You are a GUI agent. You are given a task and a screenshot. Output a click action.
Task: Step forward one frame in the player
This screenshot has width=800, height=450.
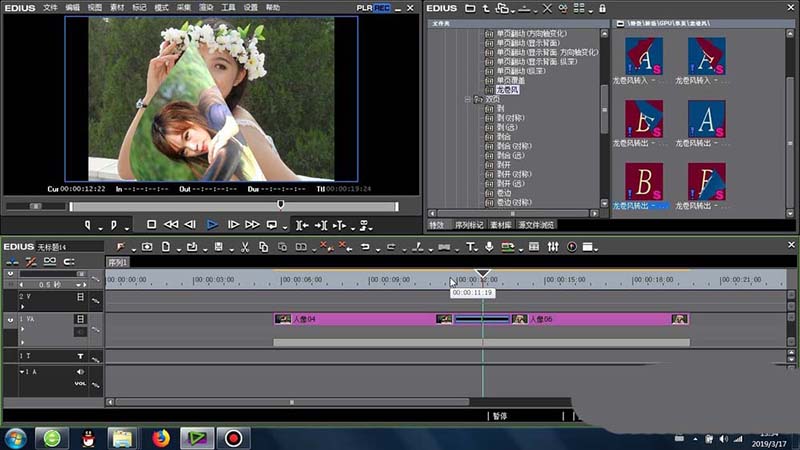233,224
